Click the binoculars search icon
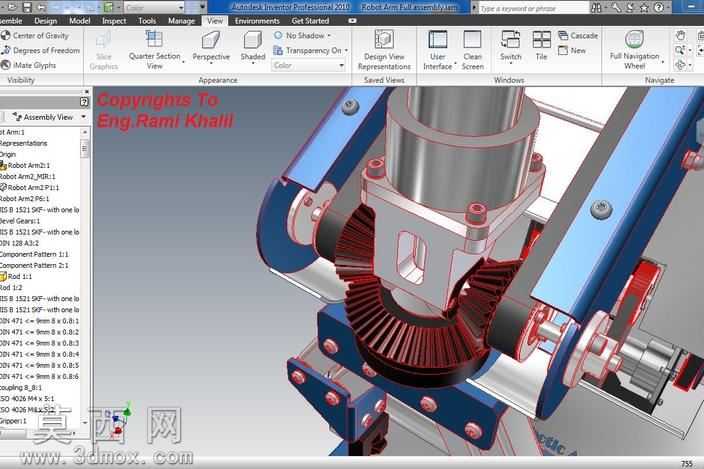This screenshot has width=704, height=469. click(596, 8)
